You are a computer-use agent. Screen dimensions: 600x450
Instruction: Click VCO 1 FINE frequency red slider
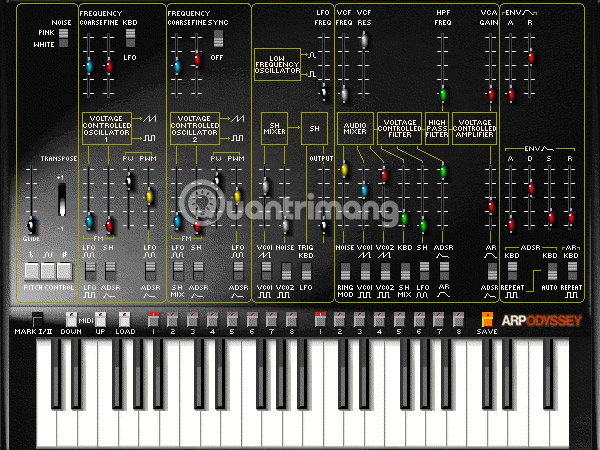[x=109, y=66]
